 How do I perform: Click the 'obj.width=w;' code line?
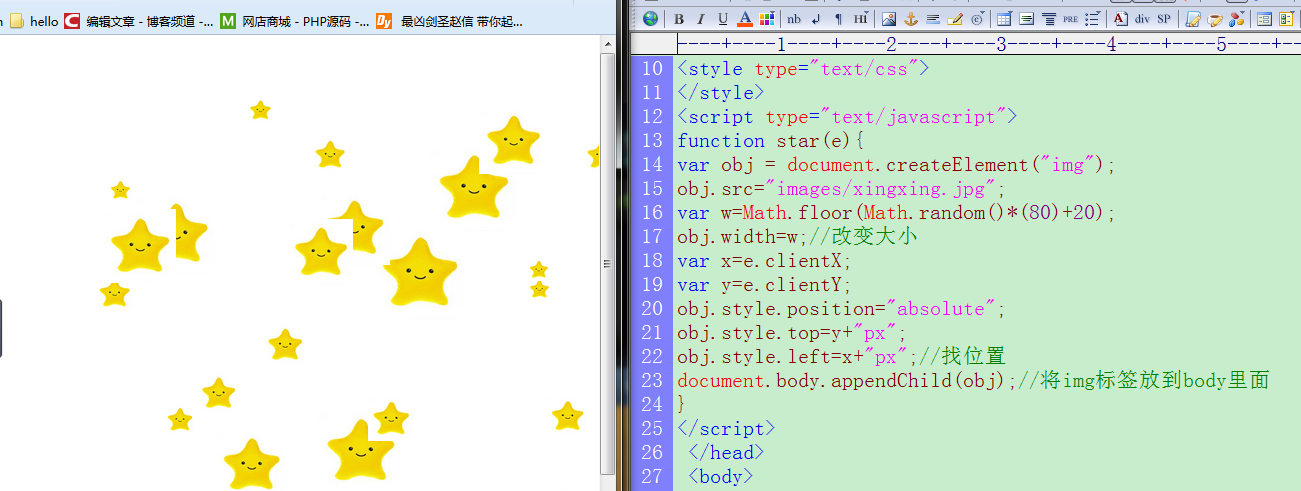797,237
